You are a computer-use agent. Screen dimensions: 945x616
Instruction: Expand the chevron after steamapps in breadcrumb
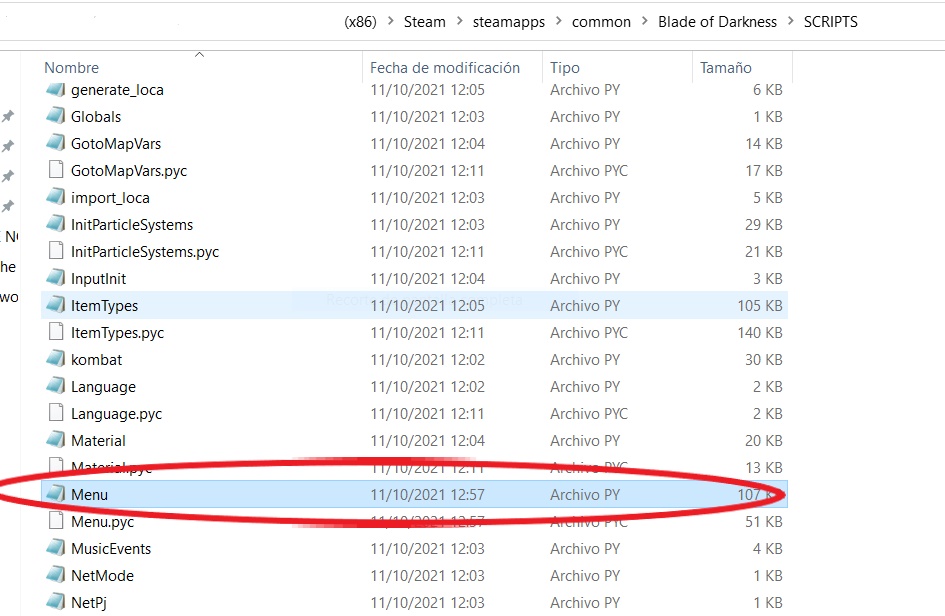coord(558,22)
